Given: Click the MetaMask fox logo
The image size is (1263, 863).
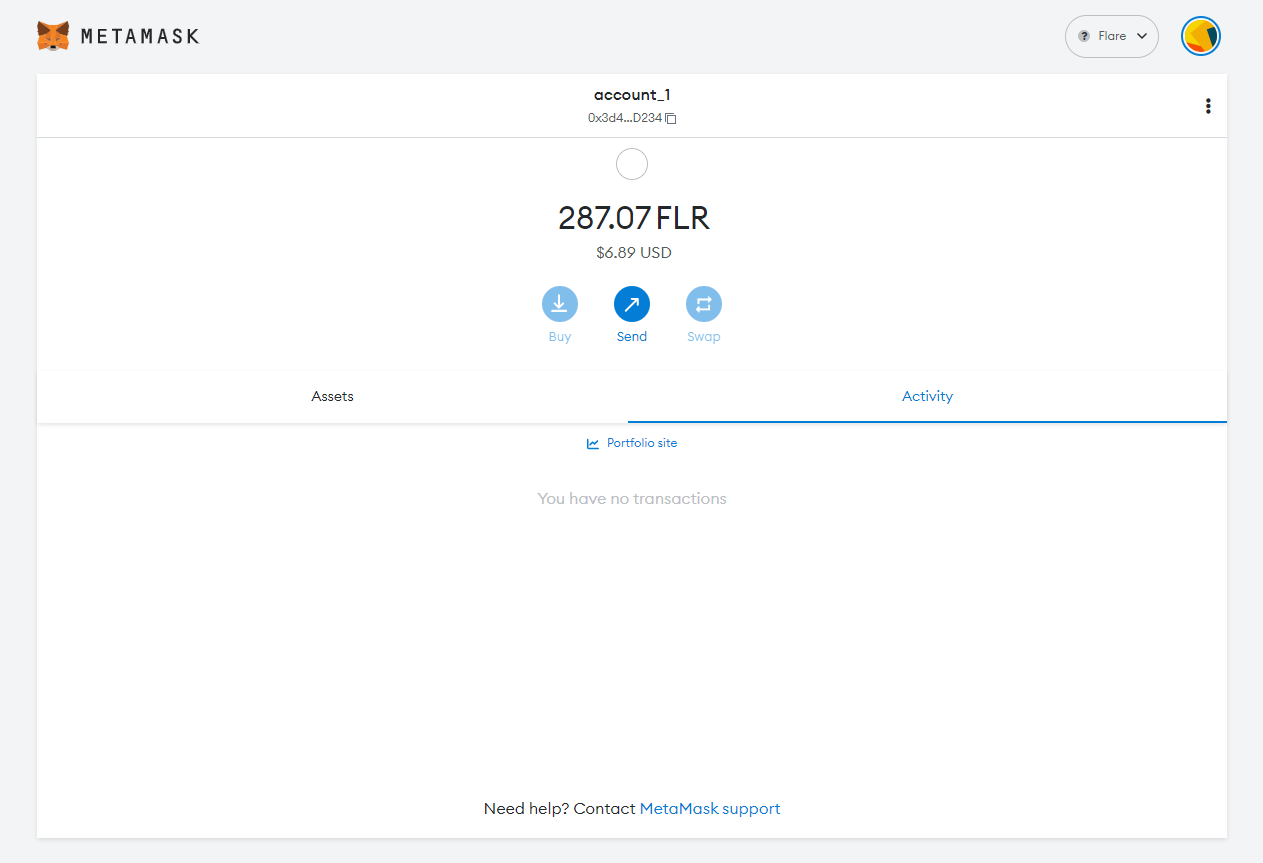Looking at the screenshot, I should pyautogui.click(x=53, y=36).
